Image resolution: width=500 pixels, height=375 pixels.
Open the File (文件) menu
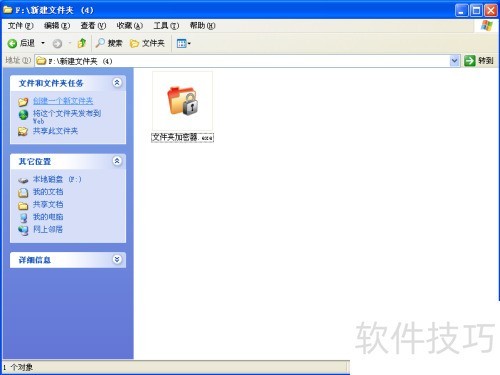pyautogui.click(x=20, y=26)
